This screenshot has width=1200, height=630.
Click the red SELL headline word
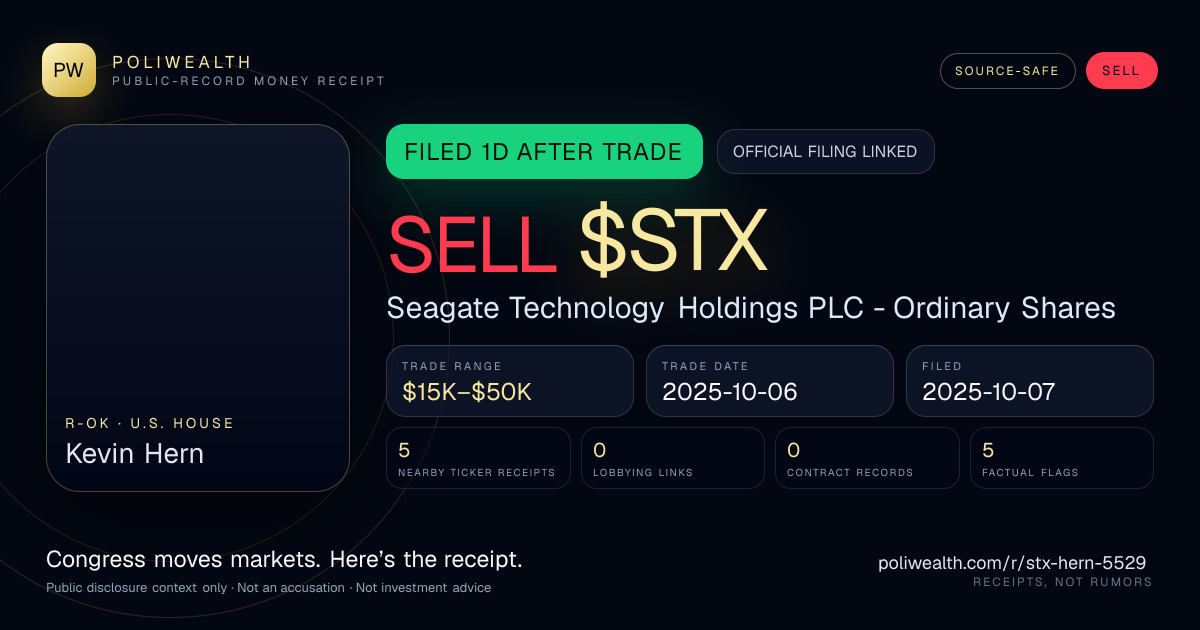[472, 243]
